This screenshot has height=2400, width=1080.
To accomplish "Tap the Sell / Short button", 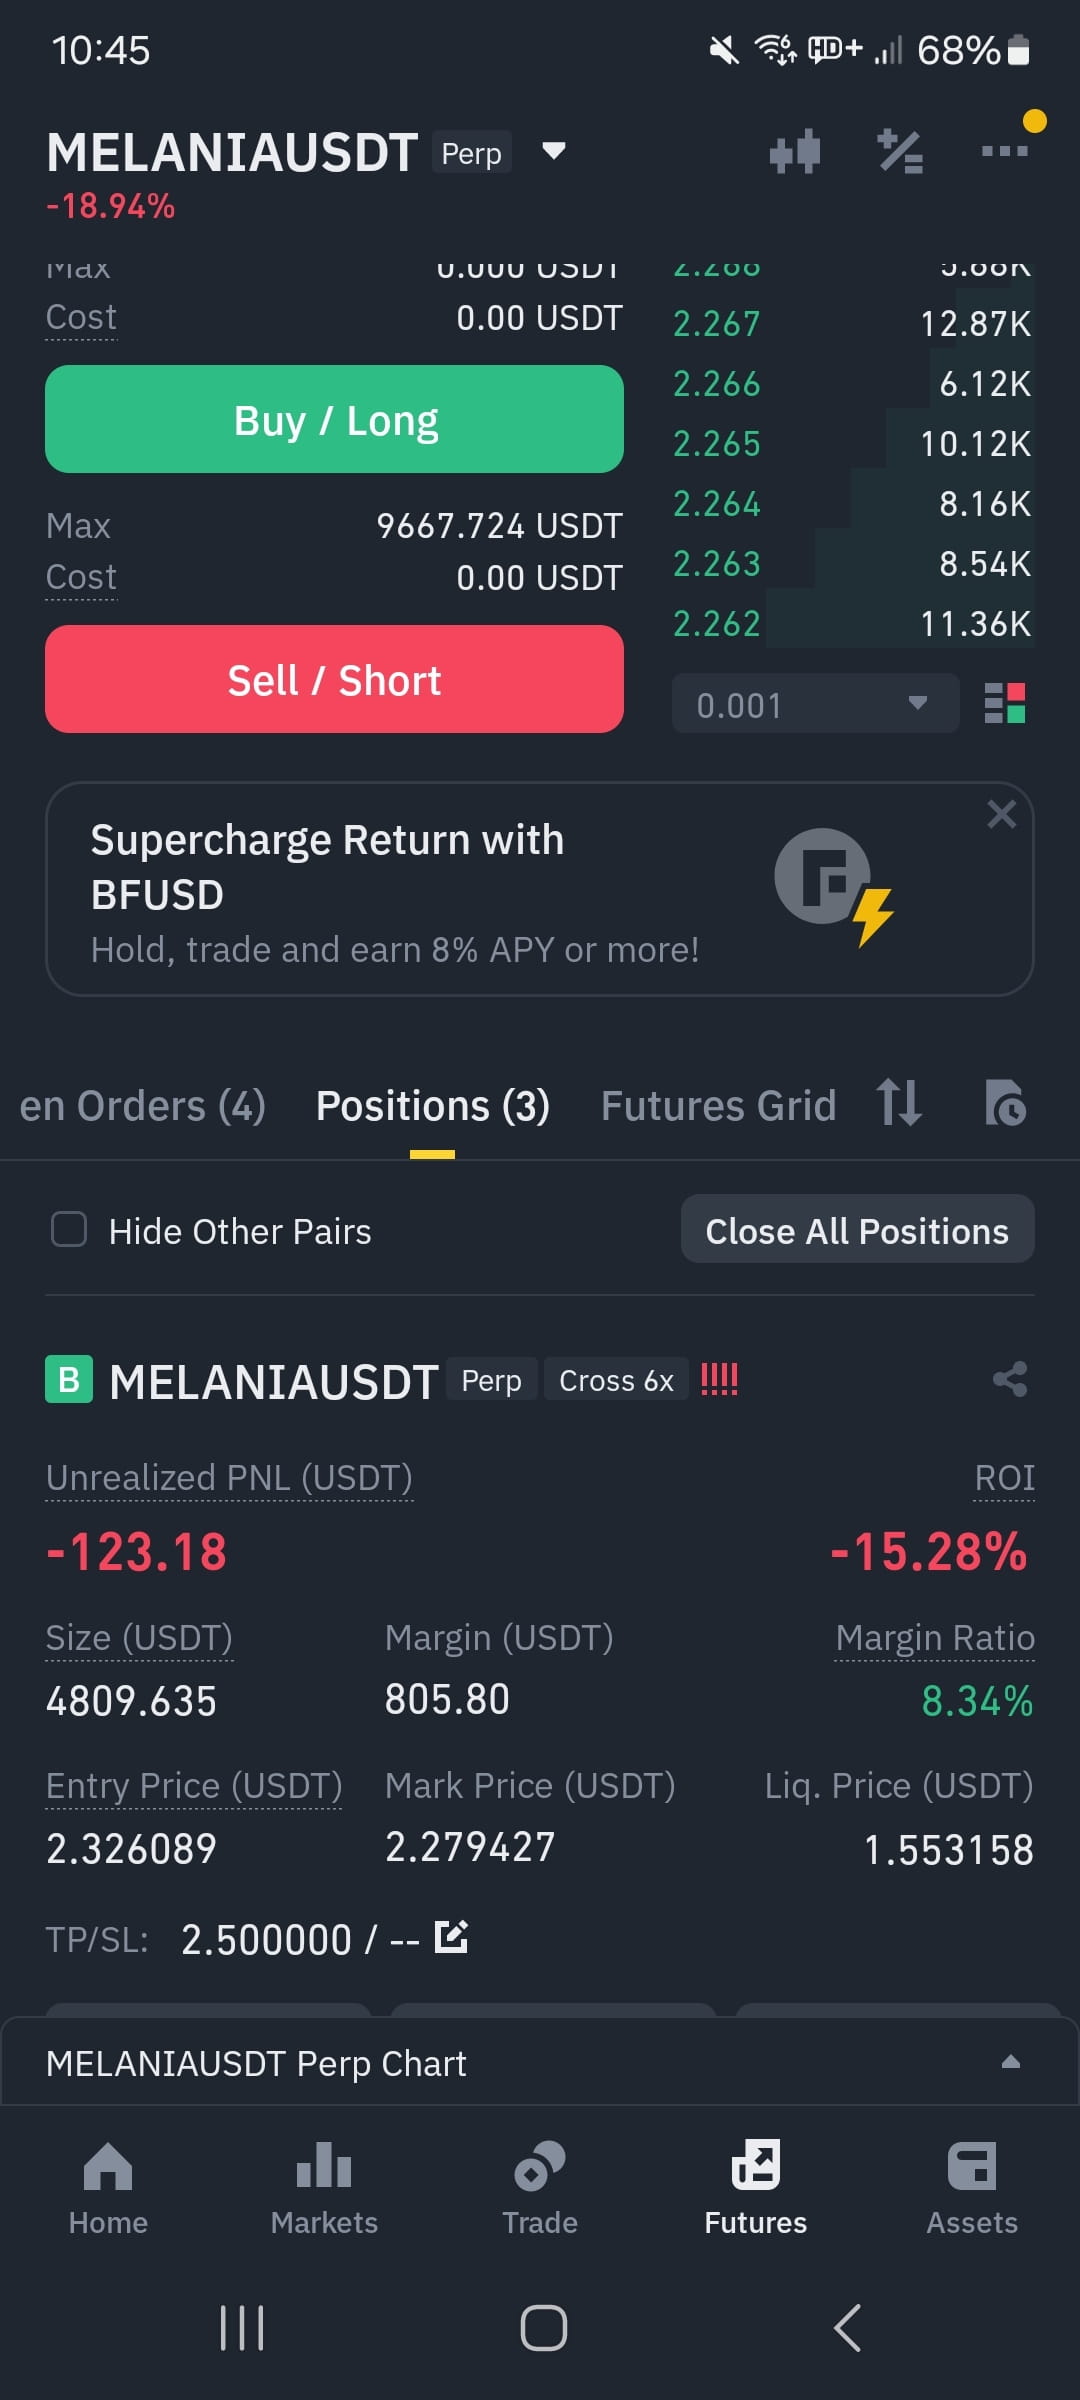I will click(x=334, y=679).
